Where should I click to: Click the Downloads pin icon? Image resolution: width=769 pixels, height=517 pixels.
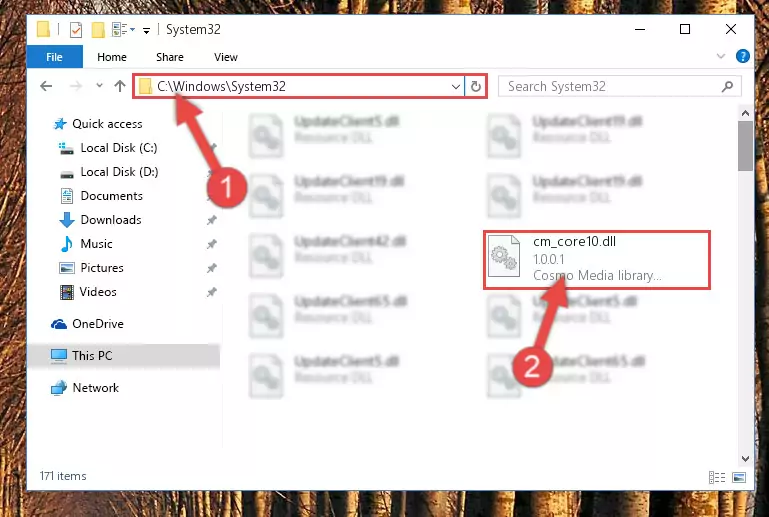[x=211, y=220]
